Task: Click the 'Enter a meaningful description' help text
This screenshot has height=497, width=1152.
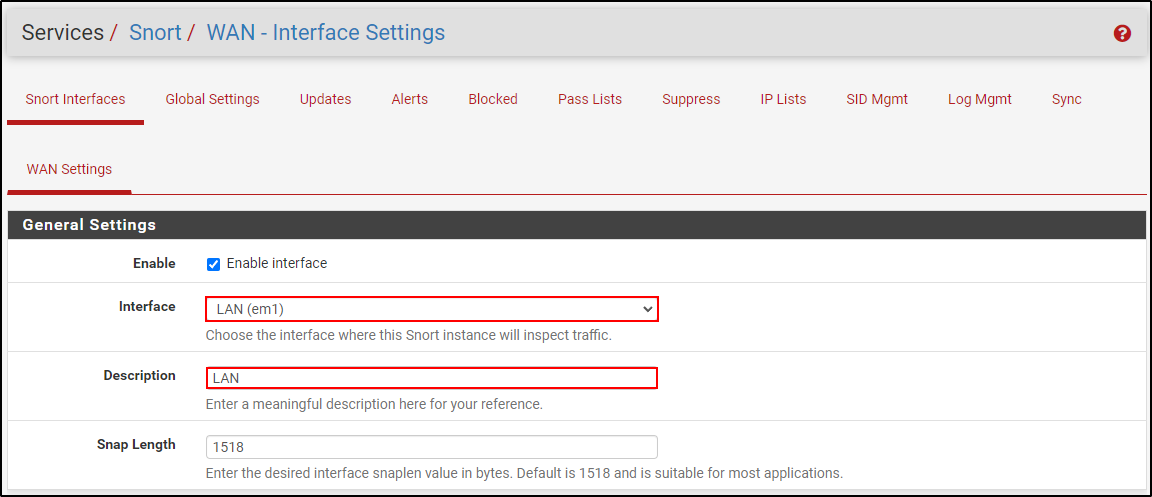Action: point(374,404)
